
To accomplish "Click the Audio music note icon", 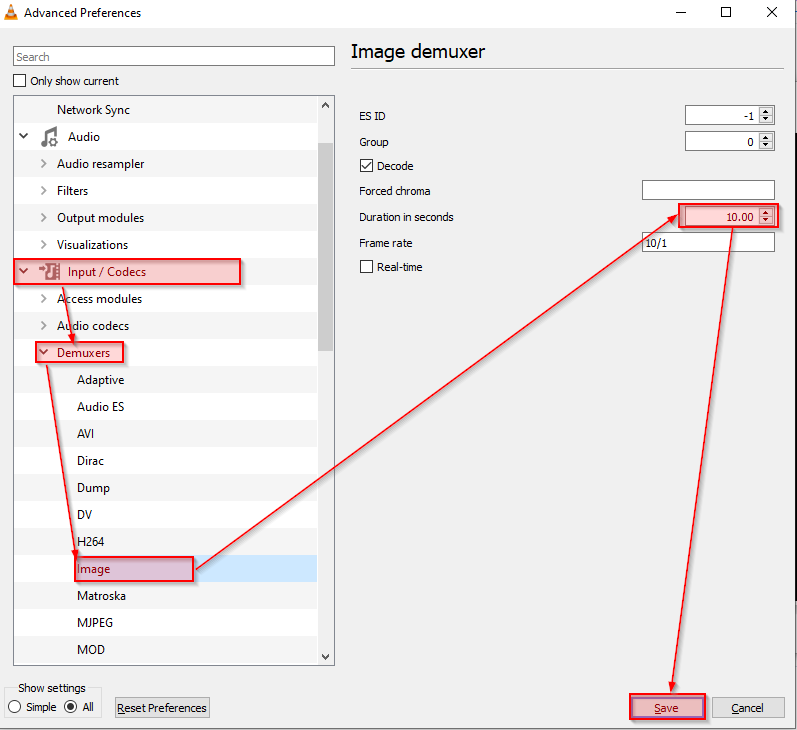I will (x=49, y=137).
